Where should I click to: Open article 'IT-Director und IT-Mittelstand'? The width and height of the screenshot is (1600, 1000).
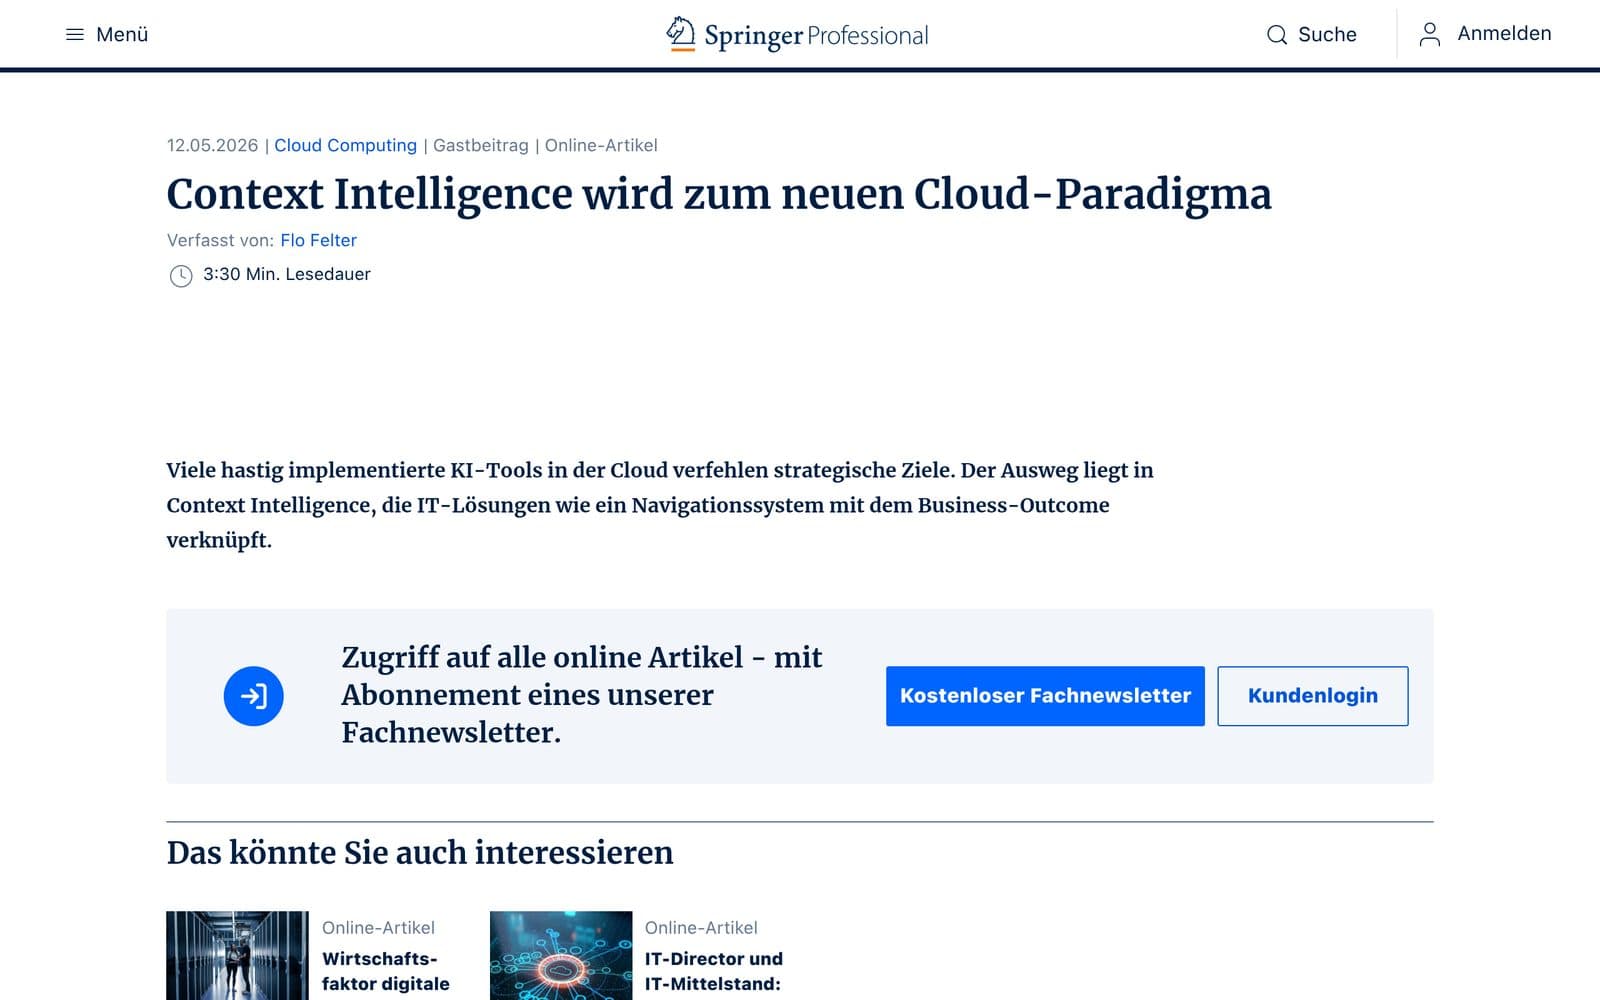713,971
